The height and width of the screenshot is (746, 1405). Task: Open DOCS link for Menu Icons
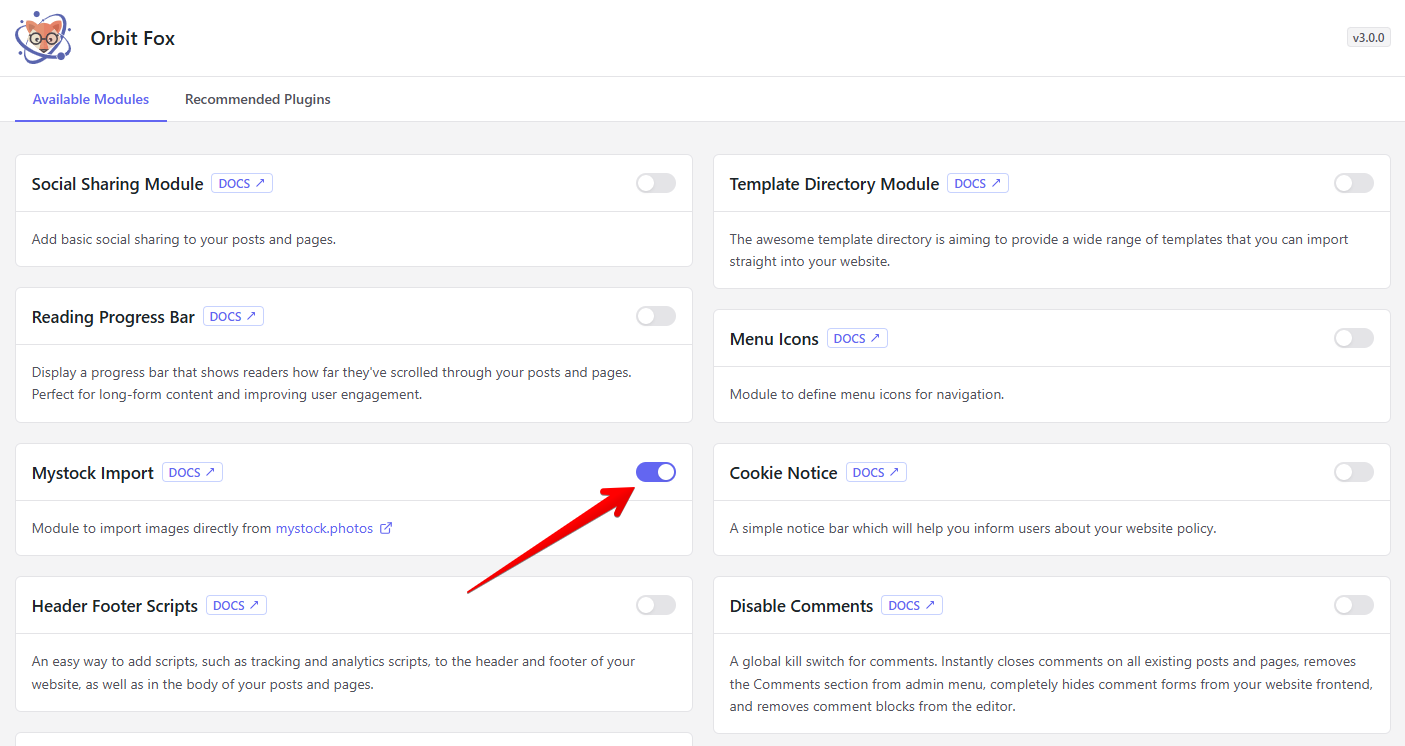pyautogui.click(x=857, y=338)
